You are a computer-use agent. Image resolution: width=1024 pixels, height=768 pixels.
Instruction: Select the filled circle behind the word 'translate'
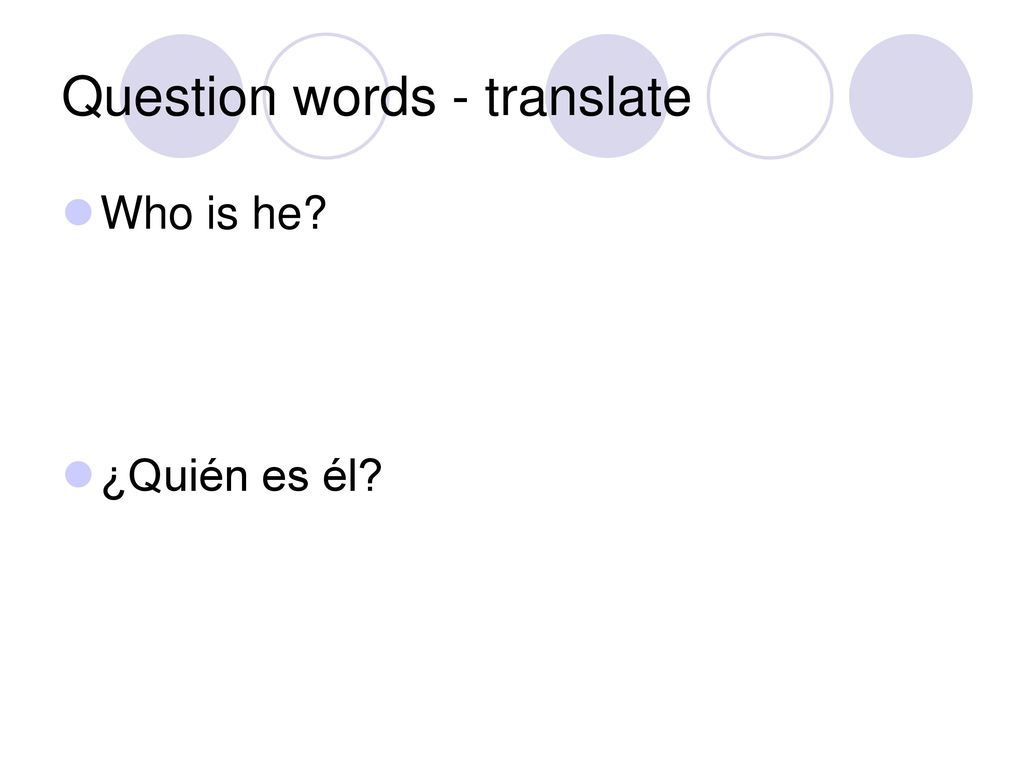pyautogui.click(x=607, y=96)
